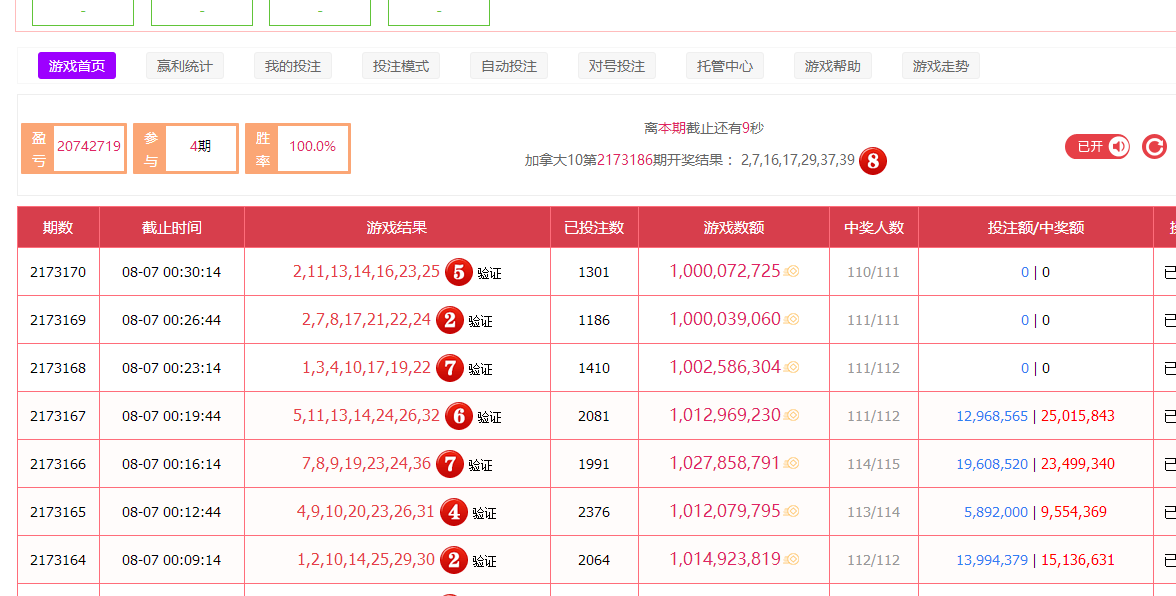Click result ball 4 for period 2173165
This screenshot has width=1176, height=596.
pyautogui.click(x=454, y=512)
